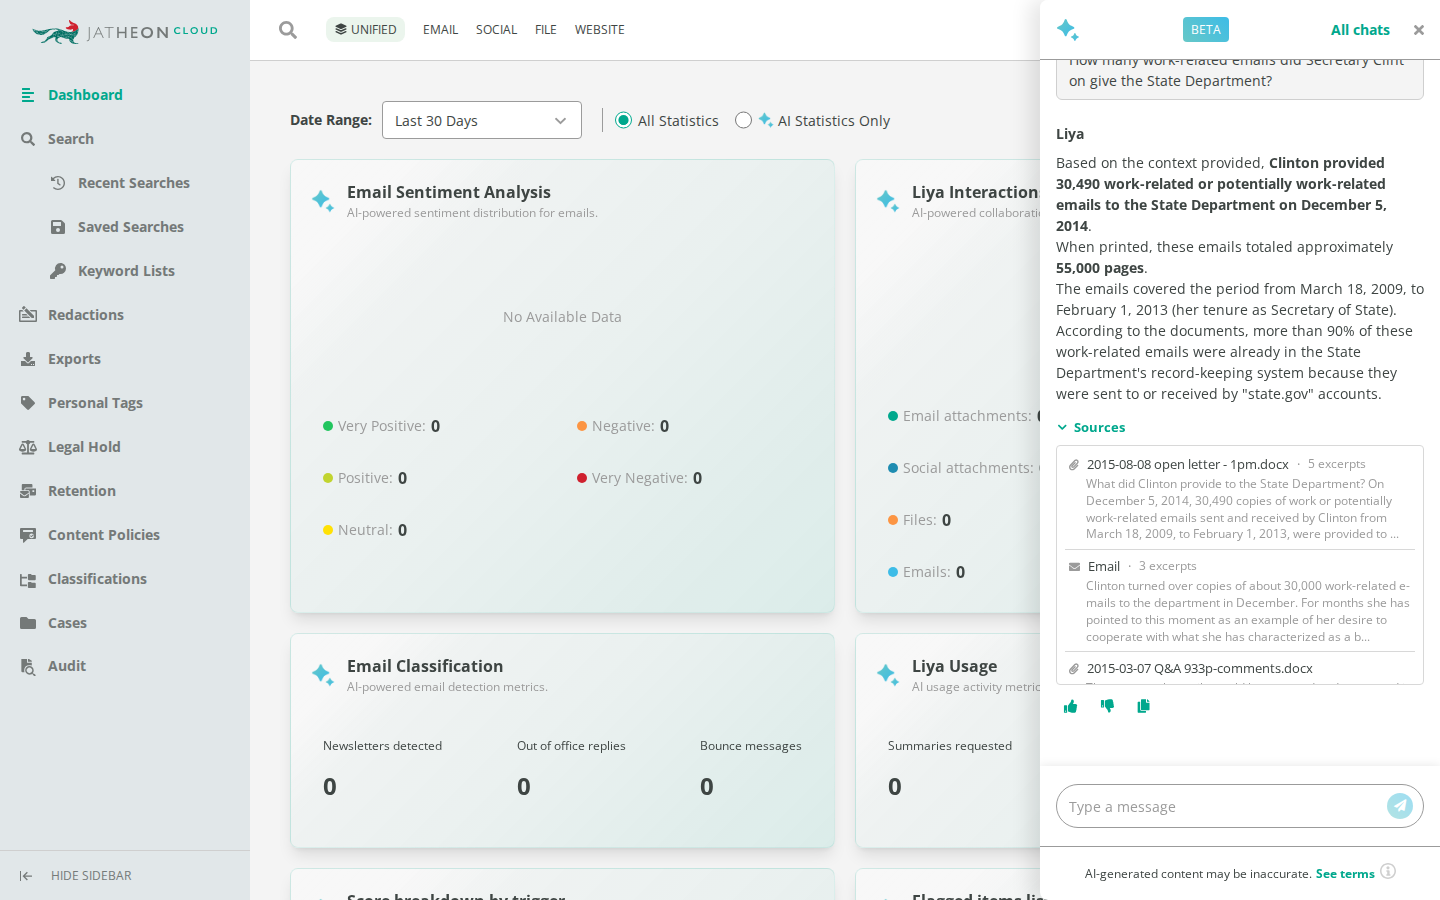Switch to the SOCIAL tab
1440x900 pixels.
[x=496, y=30]
